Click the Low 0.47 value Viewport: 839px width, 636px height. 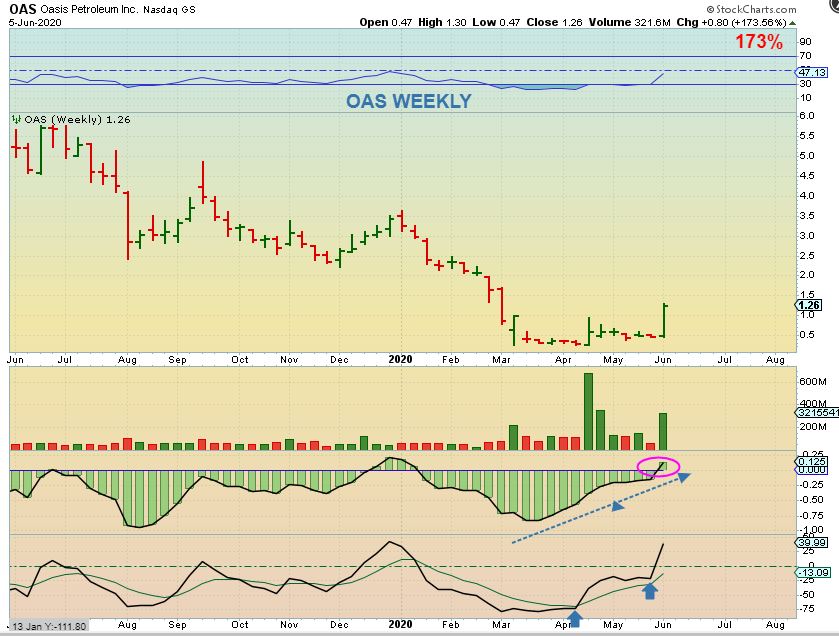496,22
